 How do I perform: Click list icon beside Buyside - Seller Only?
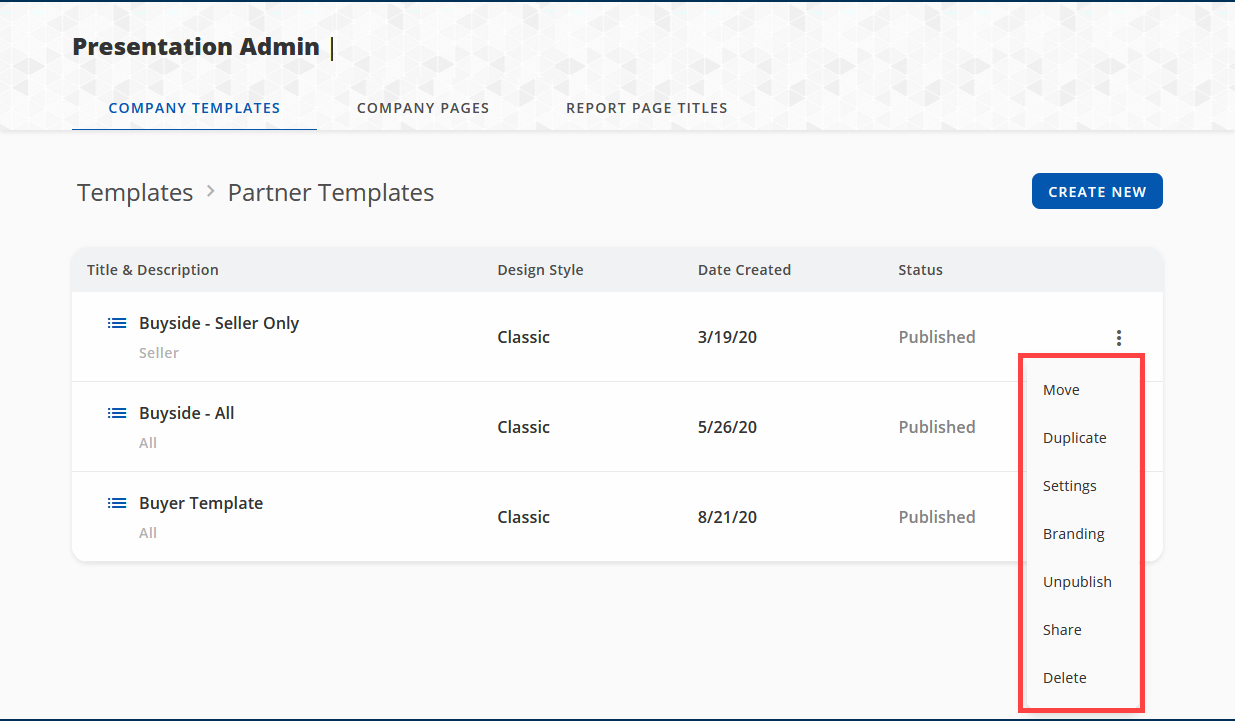coord(117,323)
